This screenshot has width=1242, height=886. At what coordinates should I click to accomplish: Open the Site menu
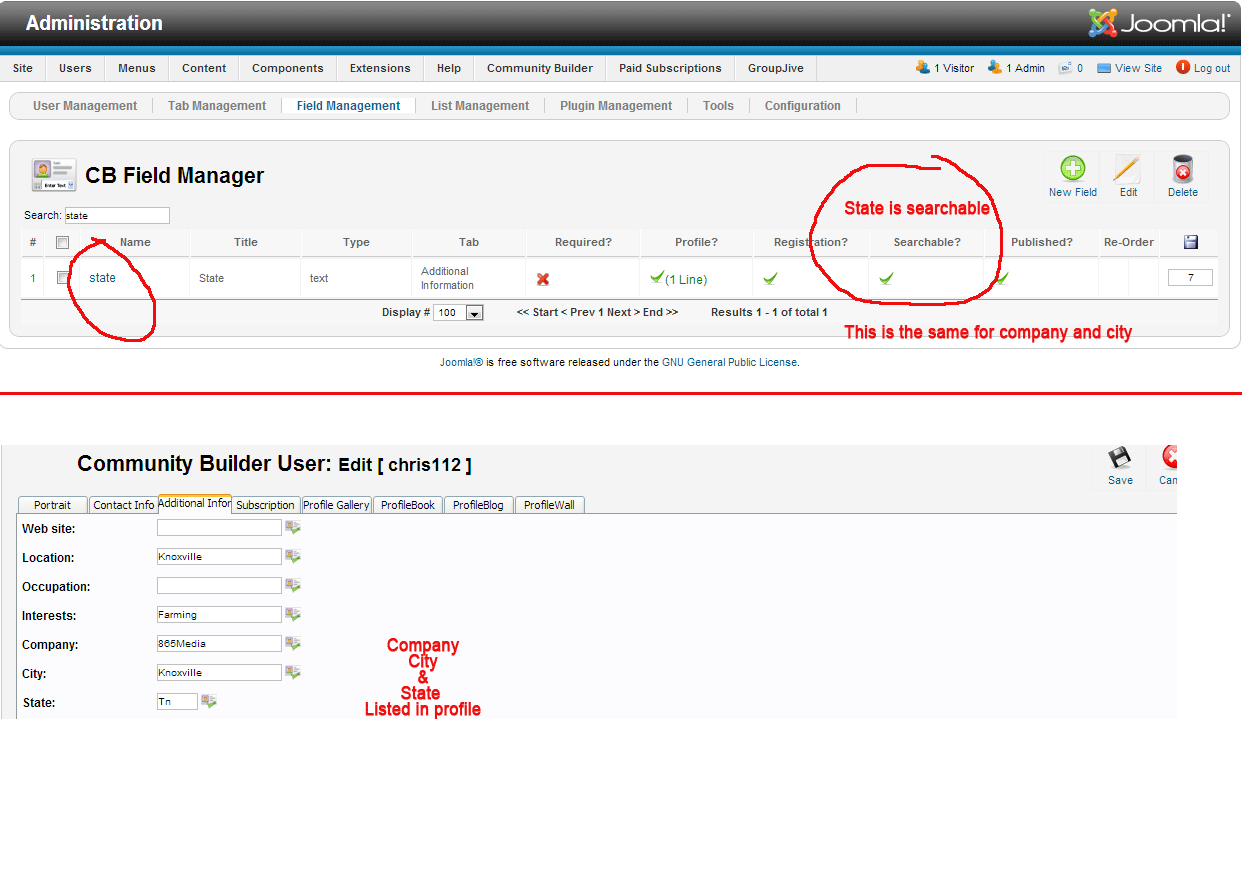click(x=23, y=68)
